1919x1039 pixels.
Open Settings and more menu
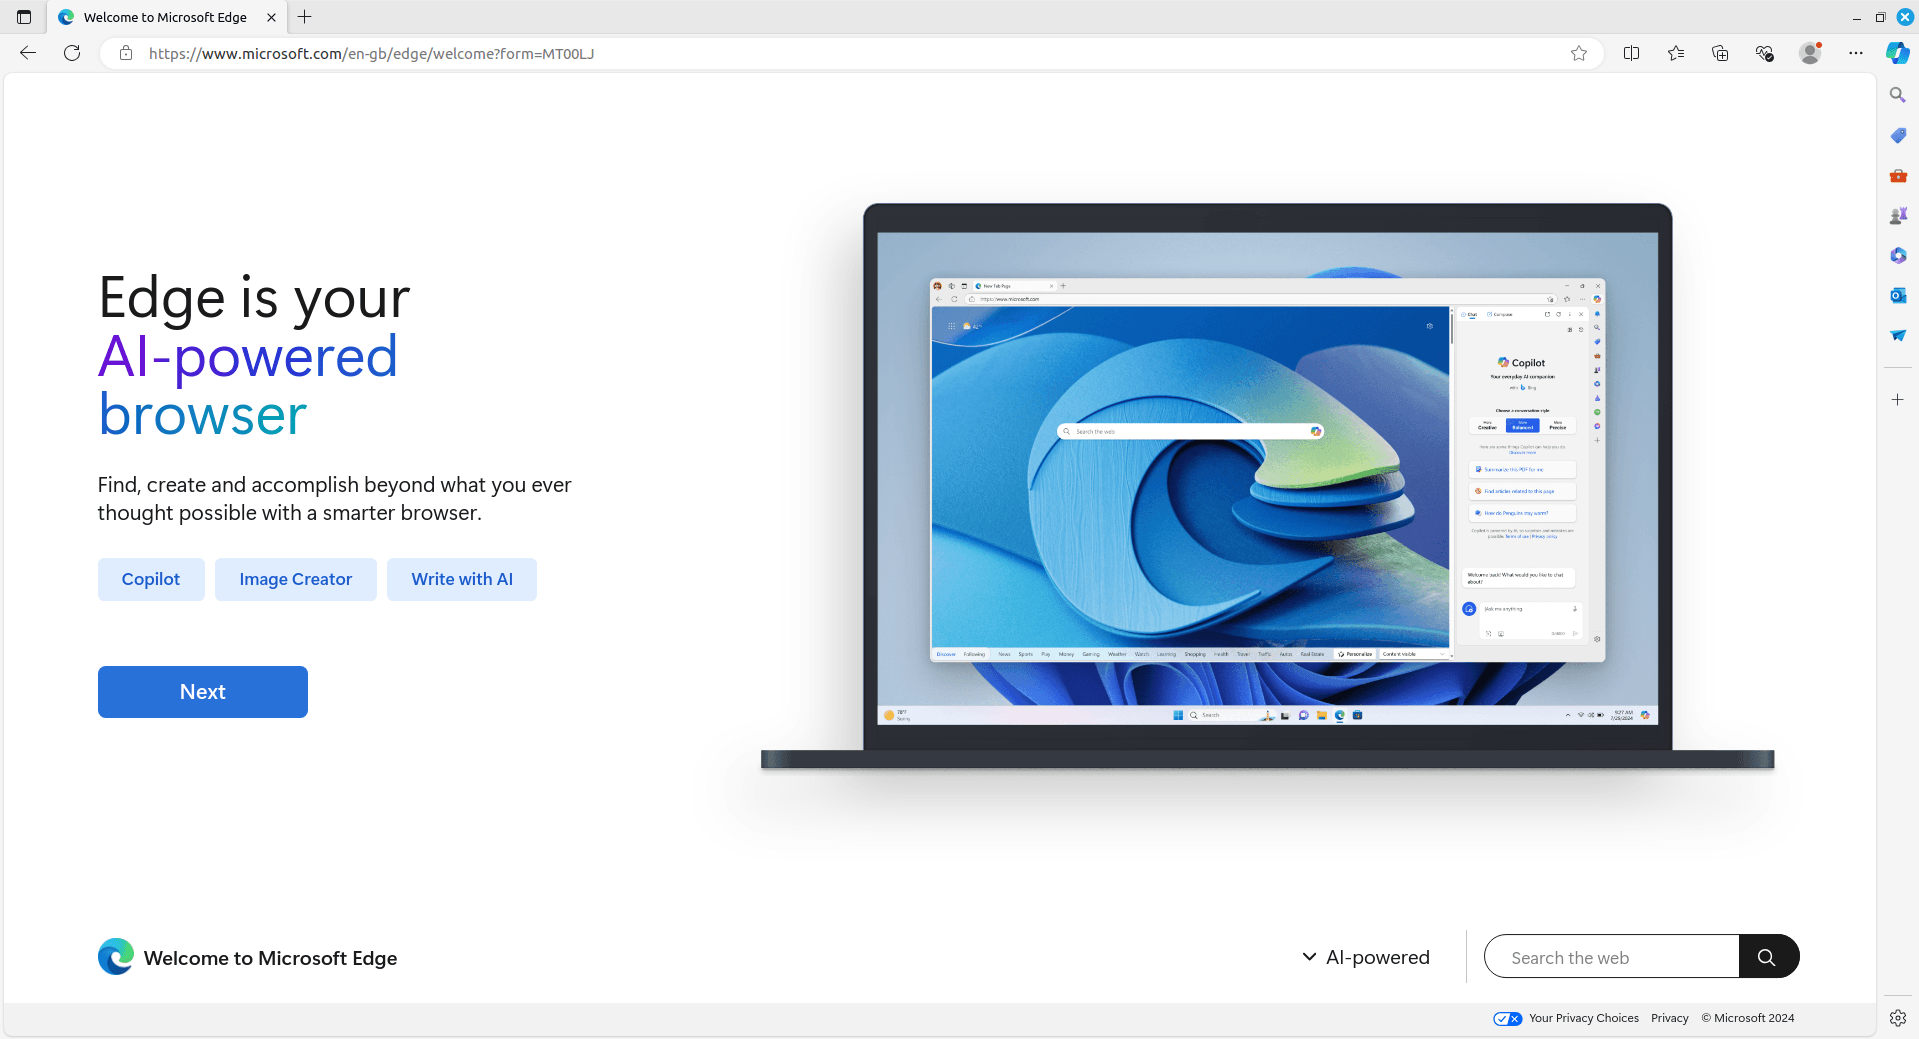1856,53
